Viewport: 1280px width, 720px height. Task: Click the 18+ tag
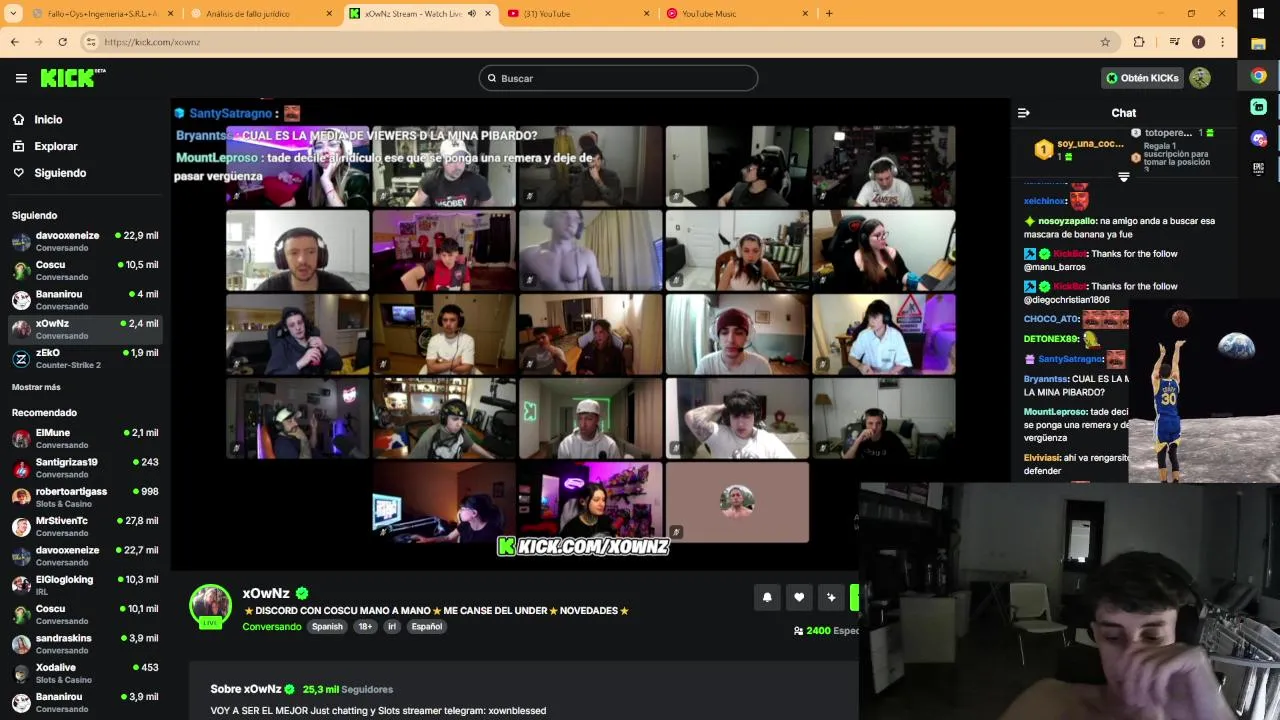click(x=365, y=627)
